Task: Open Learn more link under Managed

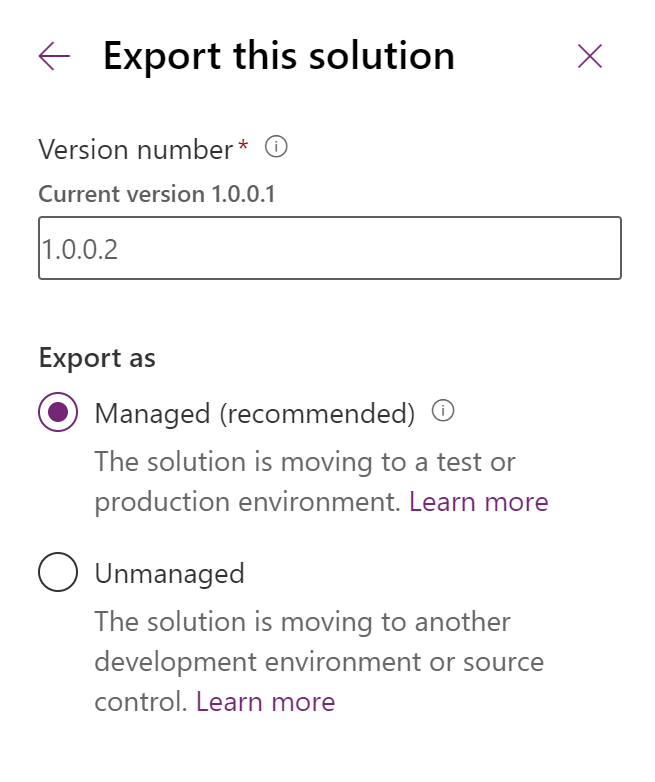Action: 478,501
